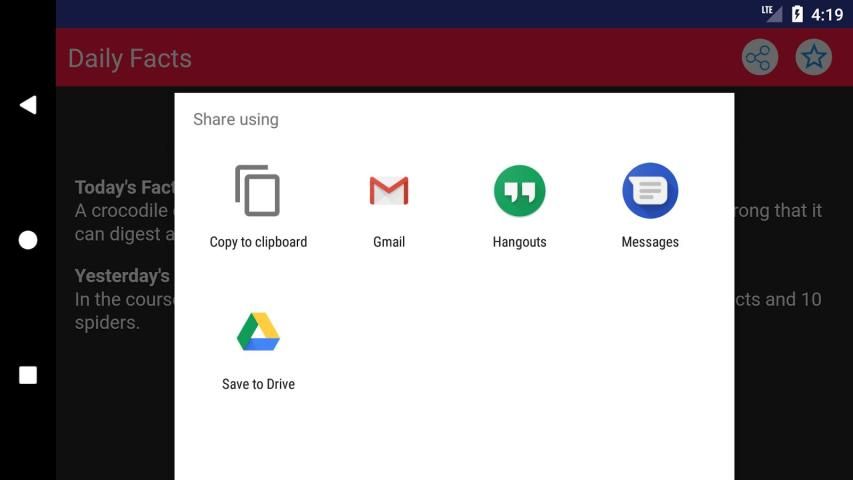Viewport: 853px width, 480px height.
Task: Choose the green Hangouts icon
Action: pos(519,190)
